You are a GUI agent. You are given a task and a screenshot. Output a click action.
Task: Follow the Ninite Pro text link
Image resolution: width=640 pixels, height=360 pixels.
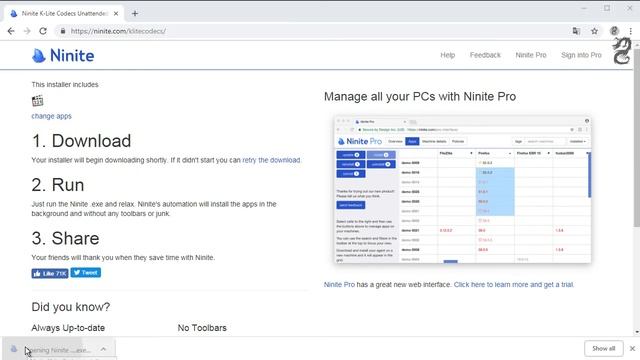point(339,284)
